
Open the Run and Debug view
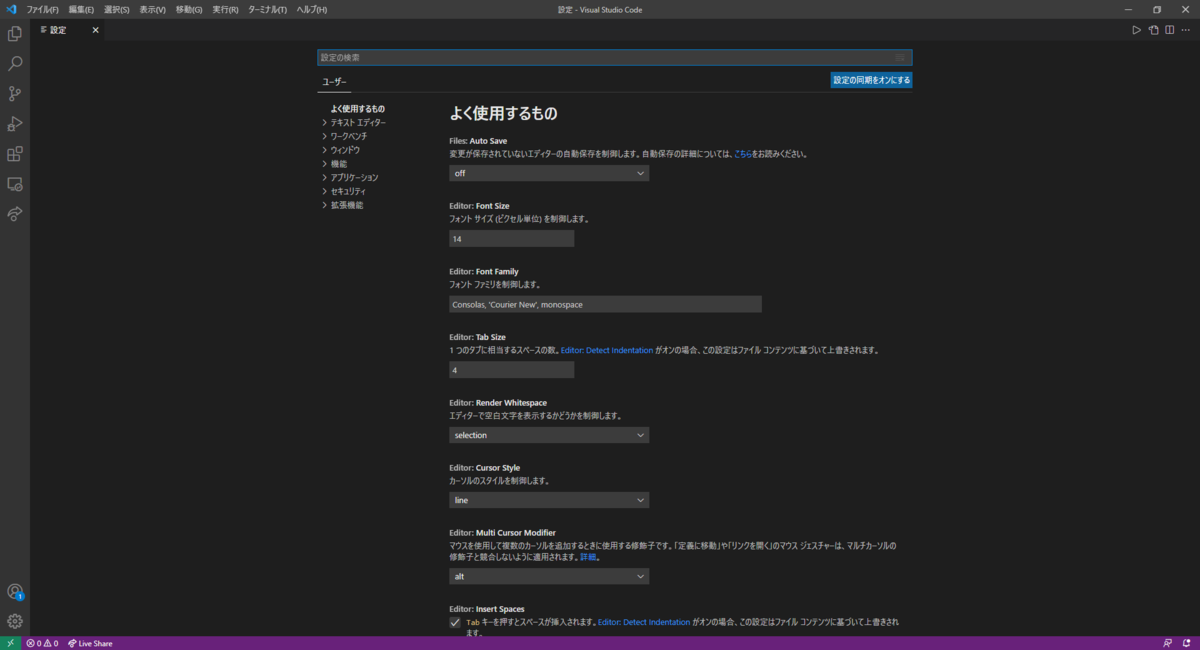(x=15, y=124)
